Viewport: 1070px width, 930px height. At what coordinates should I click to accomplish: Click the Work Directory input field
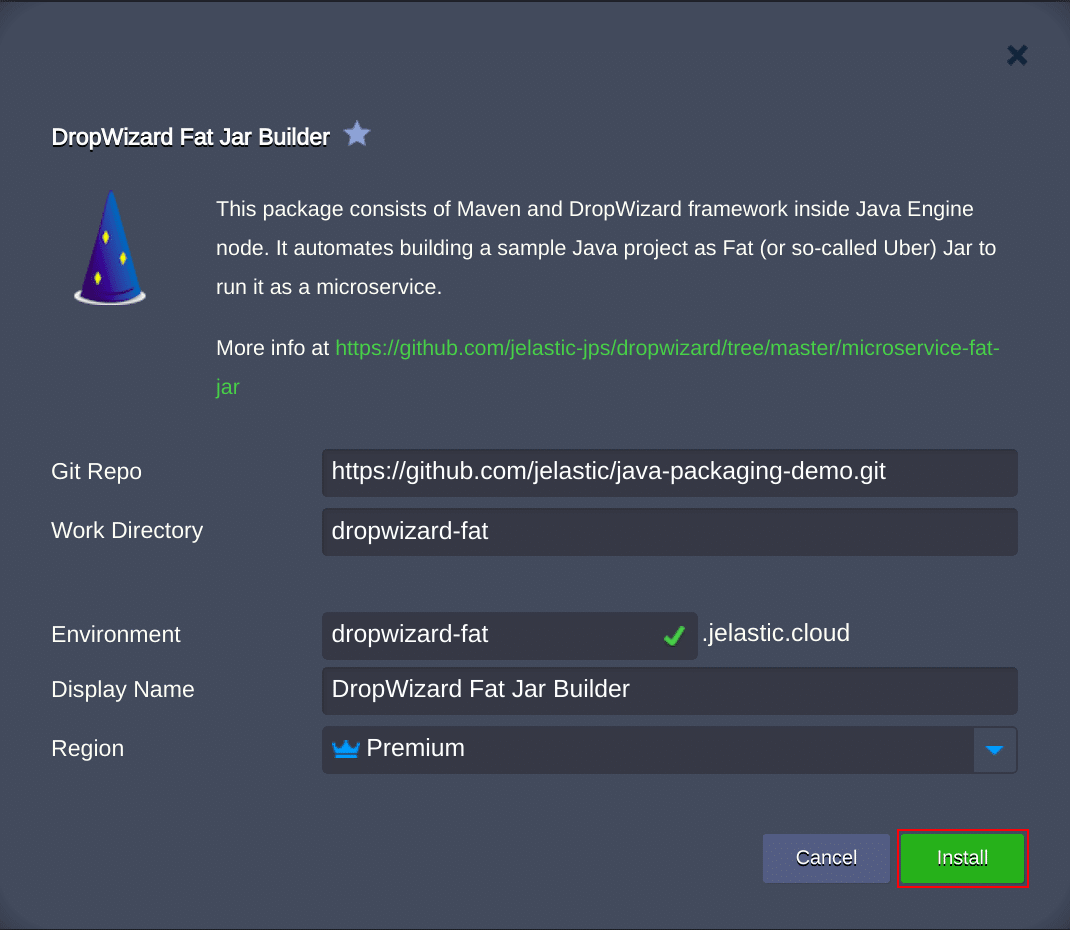click(x=669, y=532)
